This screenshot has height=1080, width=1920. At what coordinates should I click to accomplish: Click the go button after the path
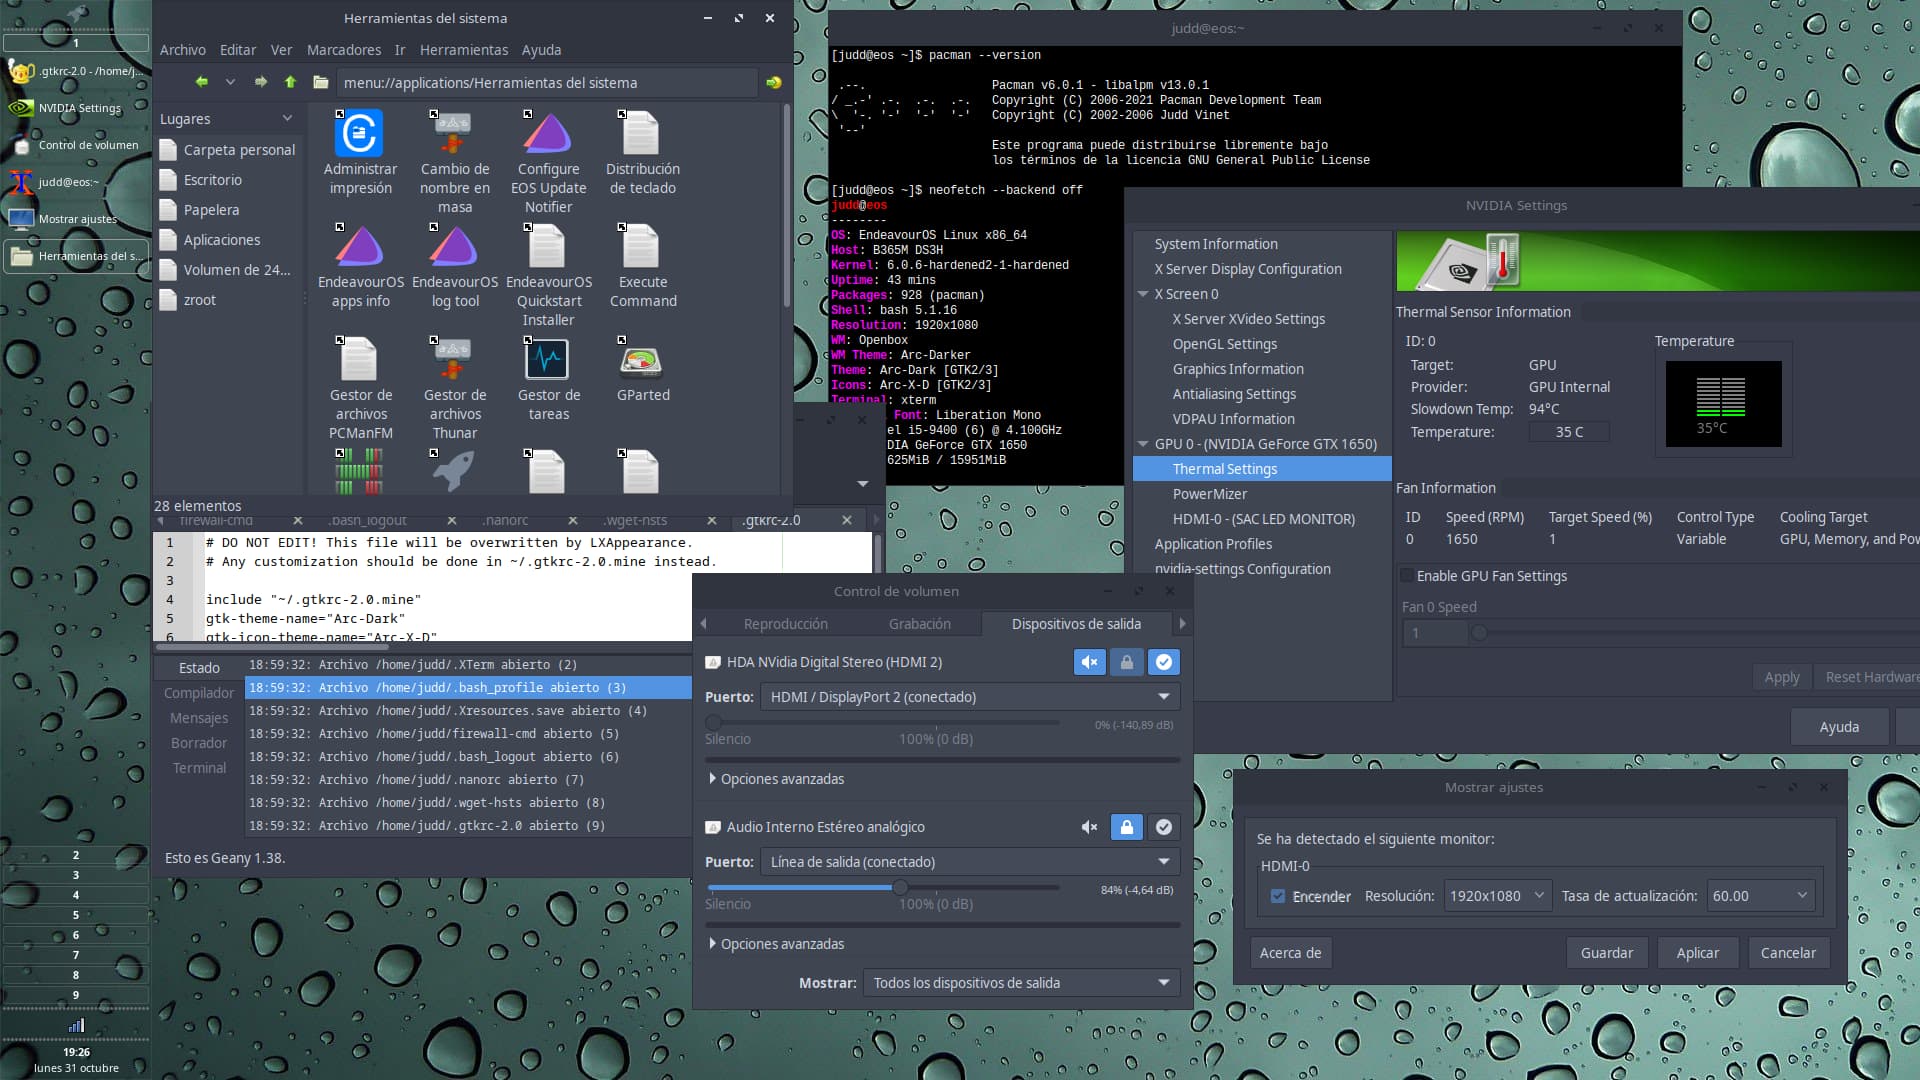[773, 82]
